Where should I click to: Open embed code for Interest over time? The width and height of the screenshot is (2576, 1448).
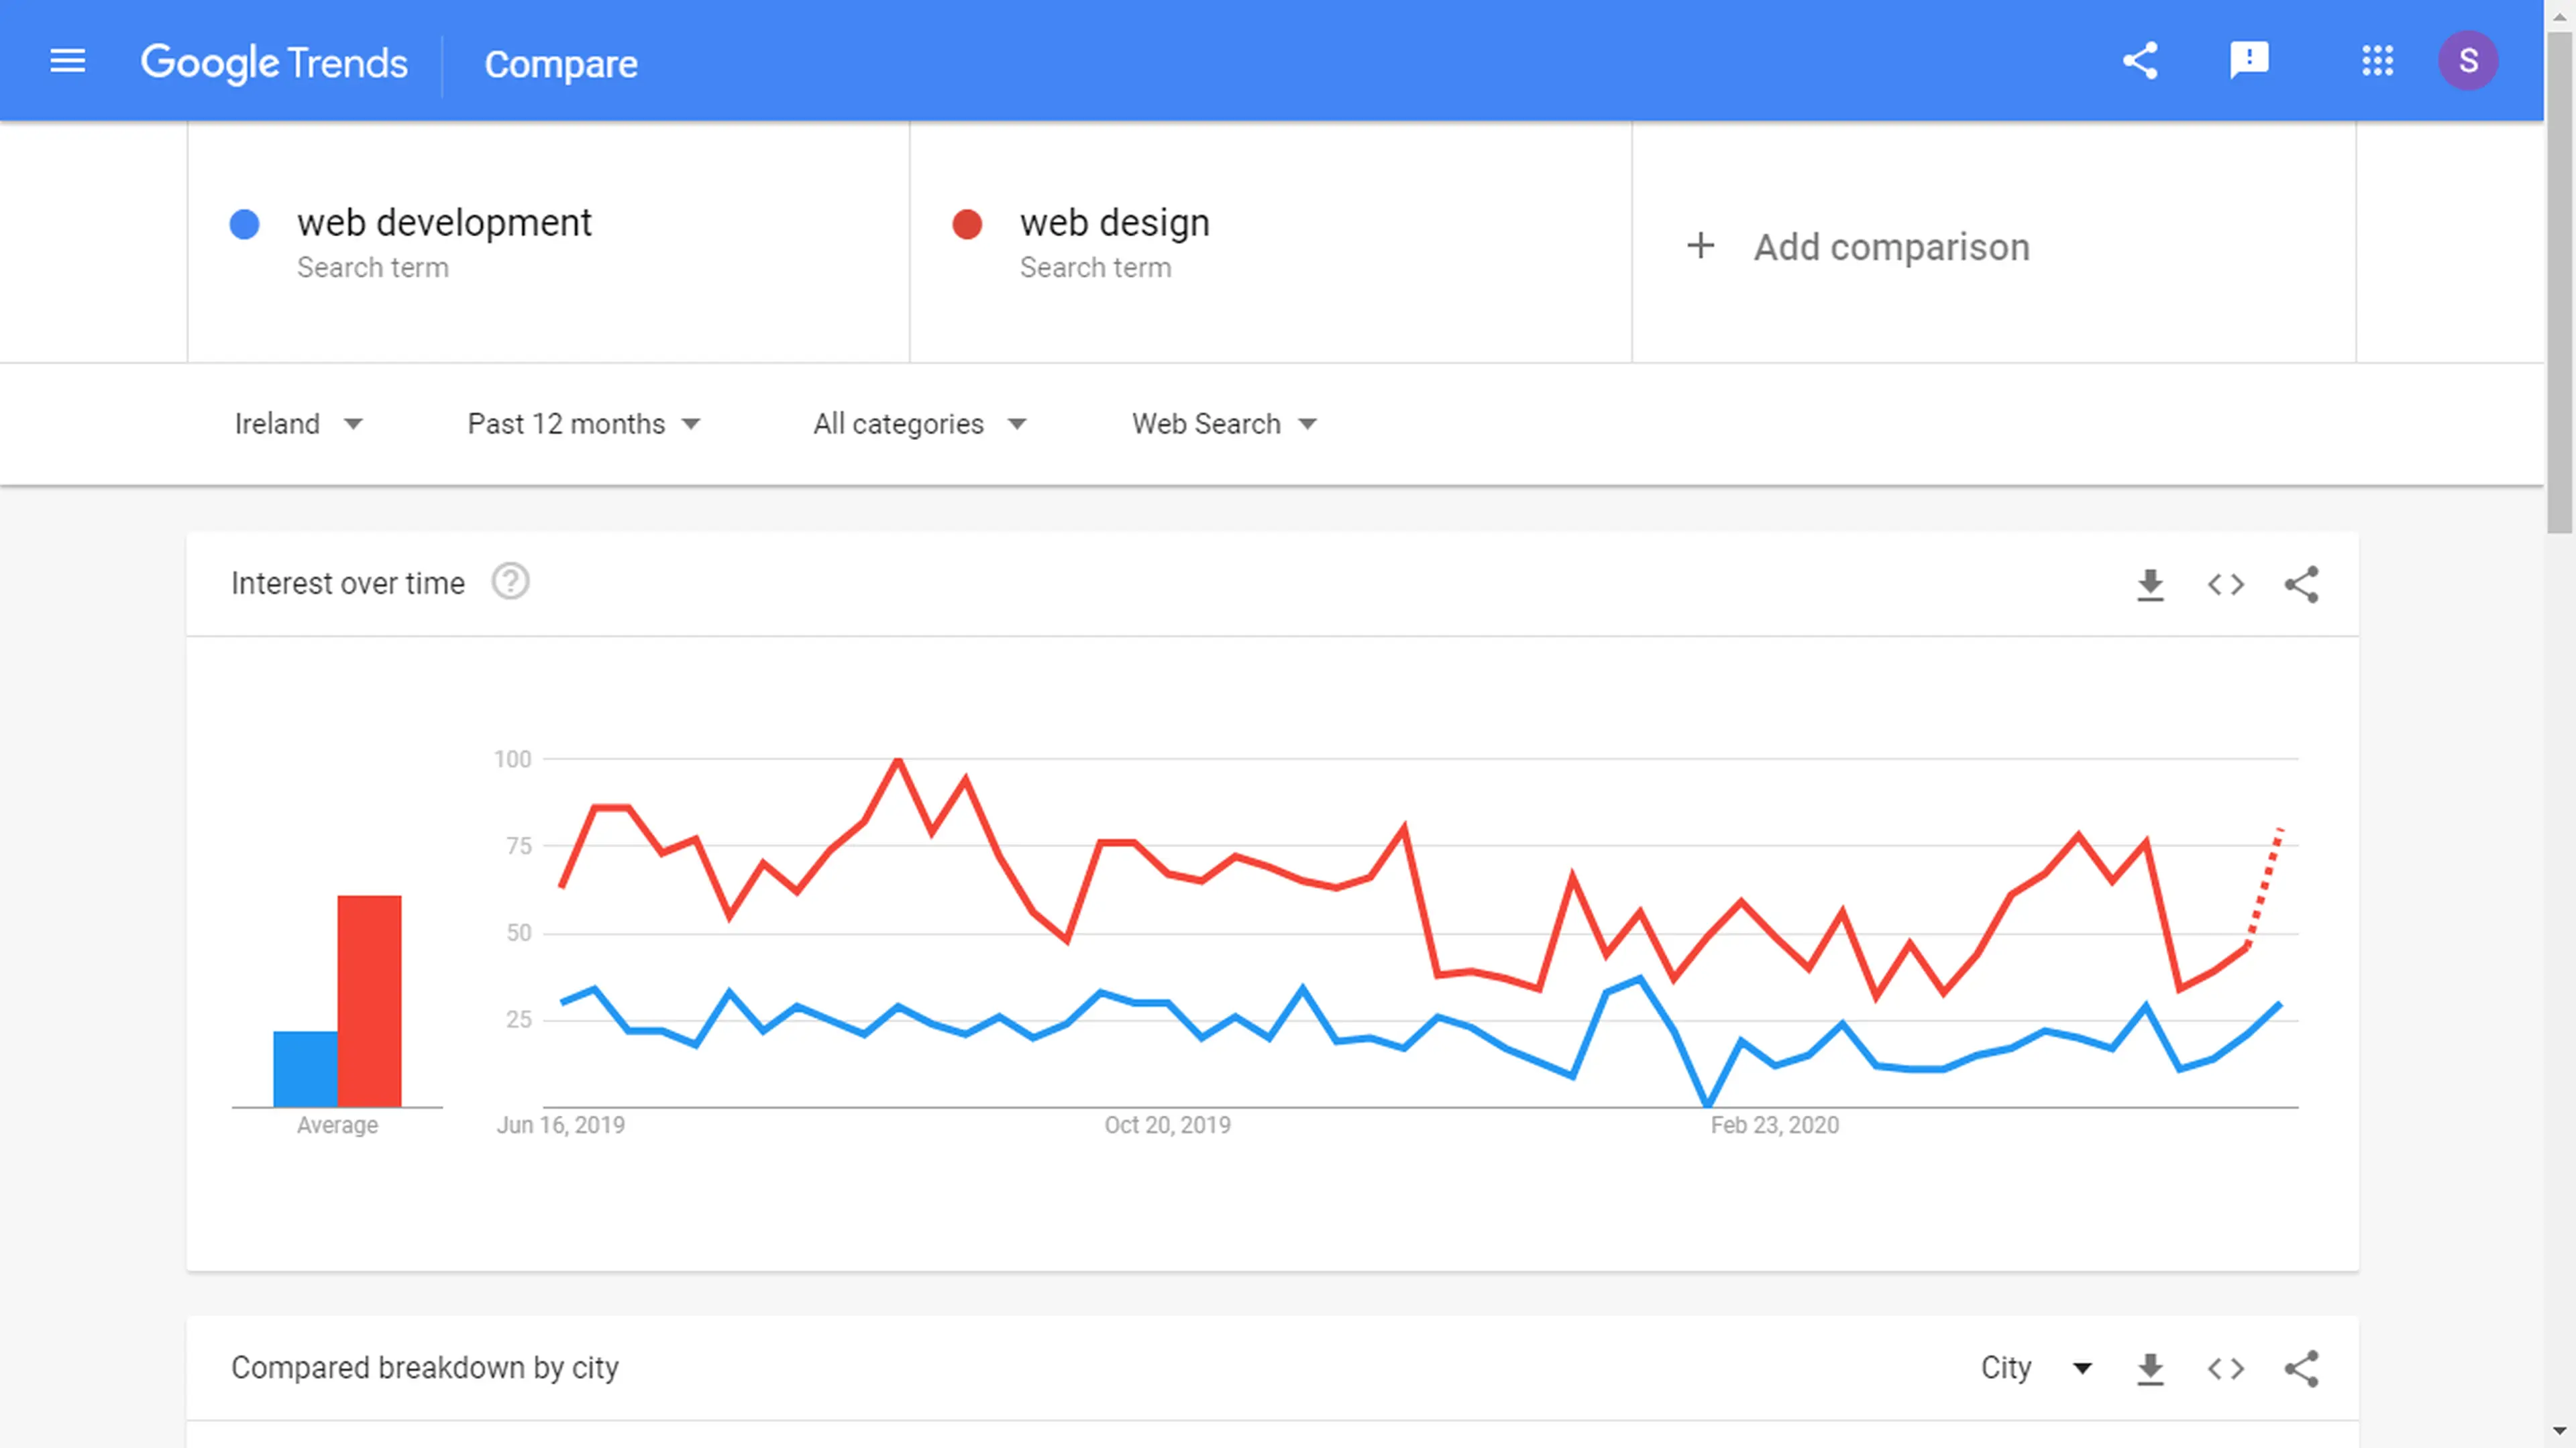tap(2226, 584)
